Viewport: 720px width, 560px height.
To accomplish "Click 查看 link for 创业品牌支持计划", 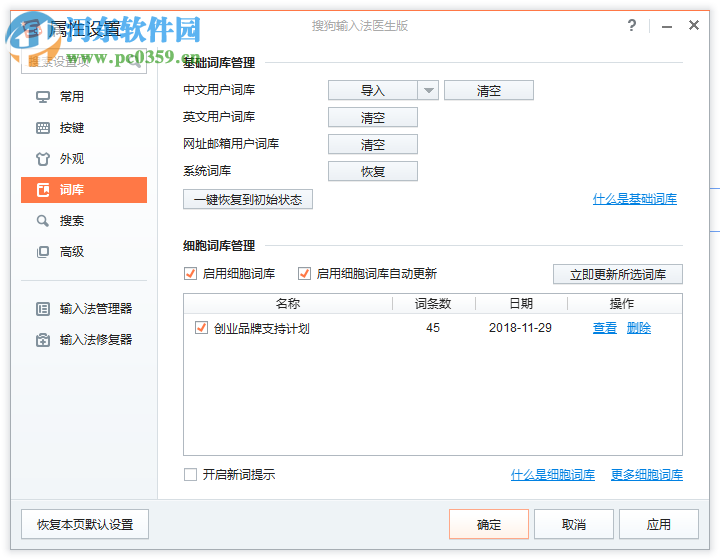I will [604, 328].
